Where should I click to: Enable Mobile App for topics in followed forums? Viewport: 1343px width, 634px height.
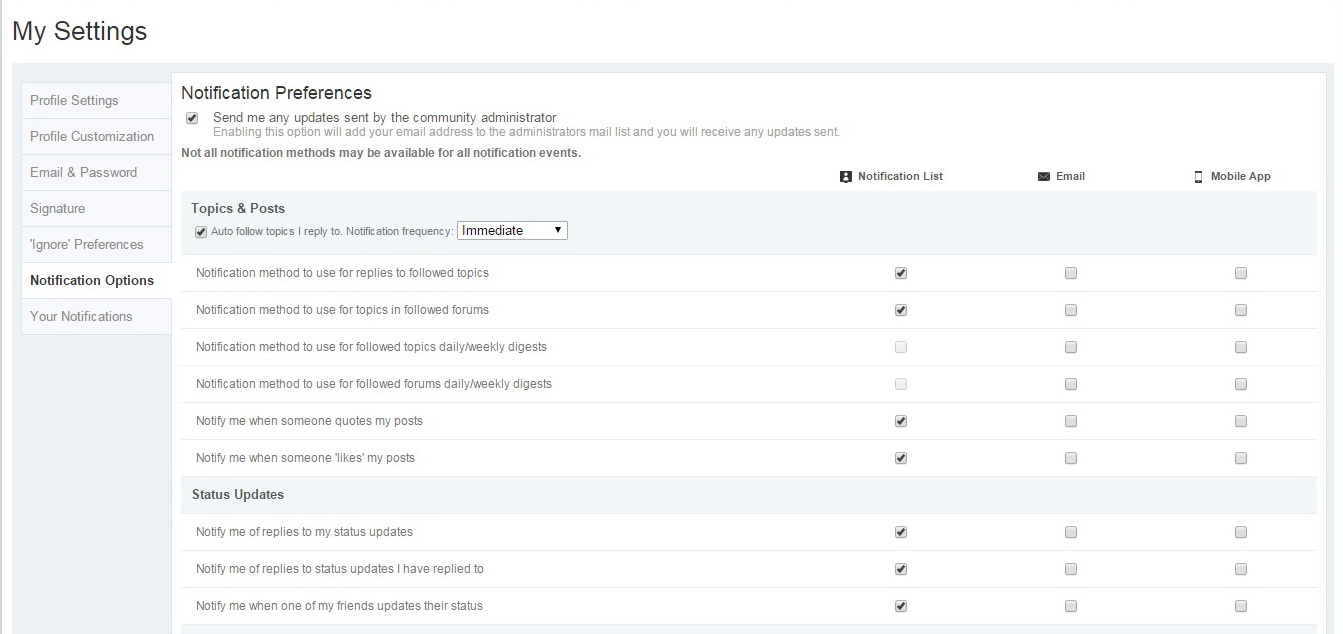point(1241,310)
